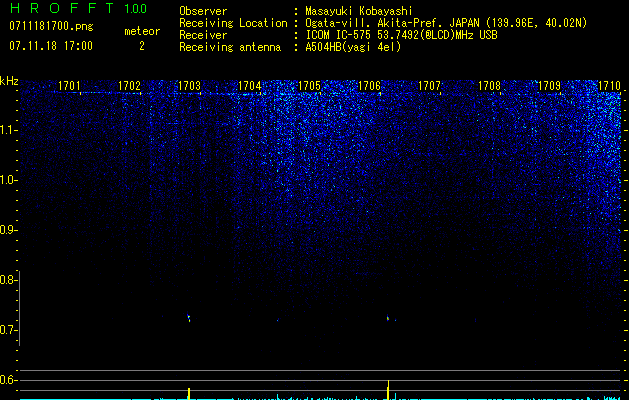The width and height of the screenshot is (629, 400).
Task: Click the Observer label
Action: (x=203, y=11)
